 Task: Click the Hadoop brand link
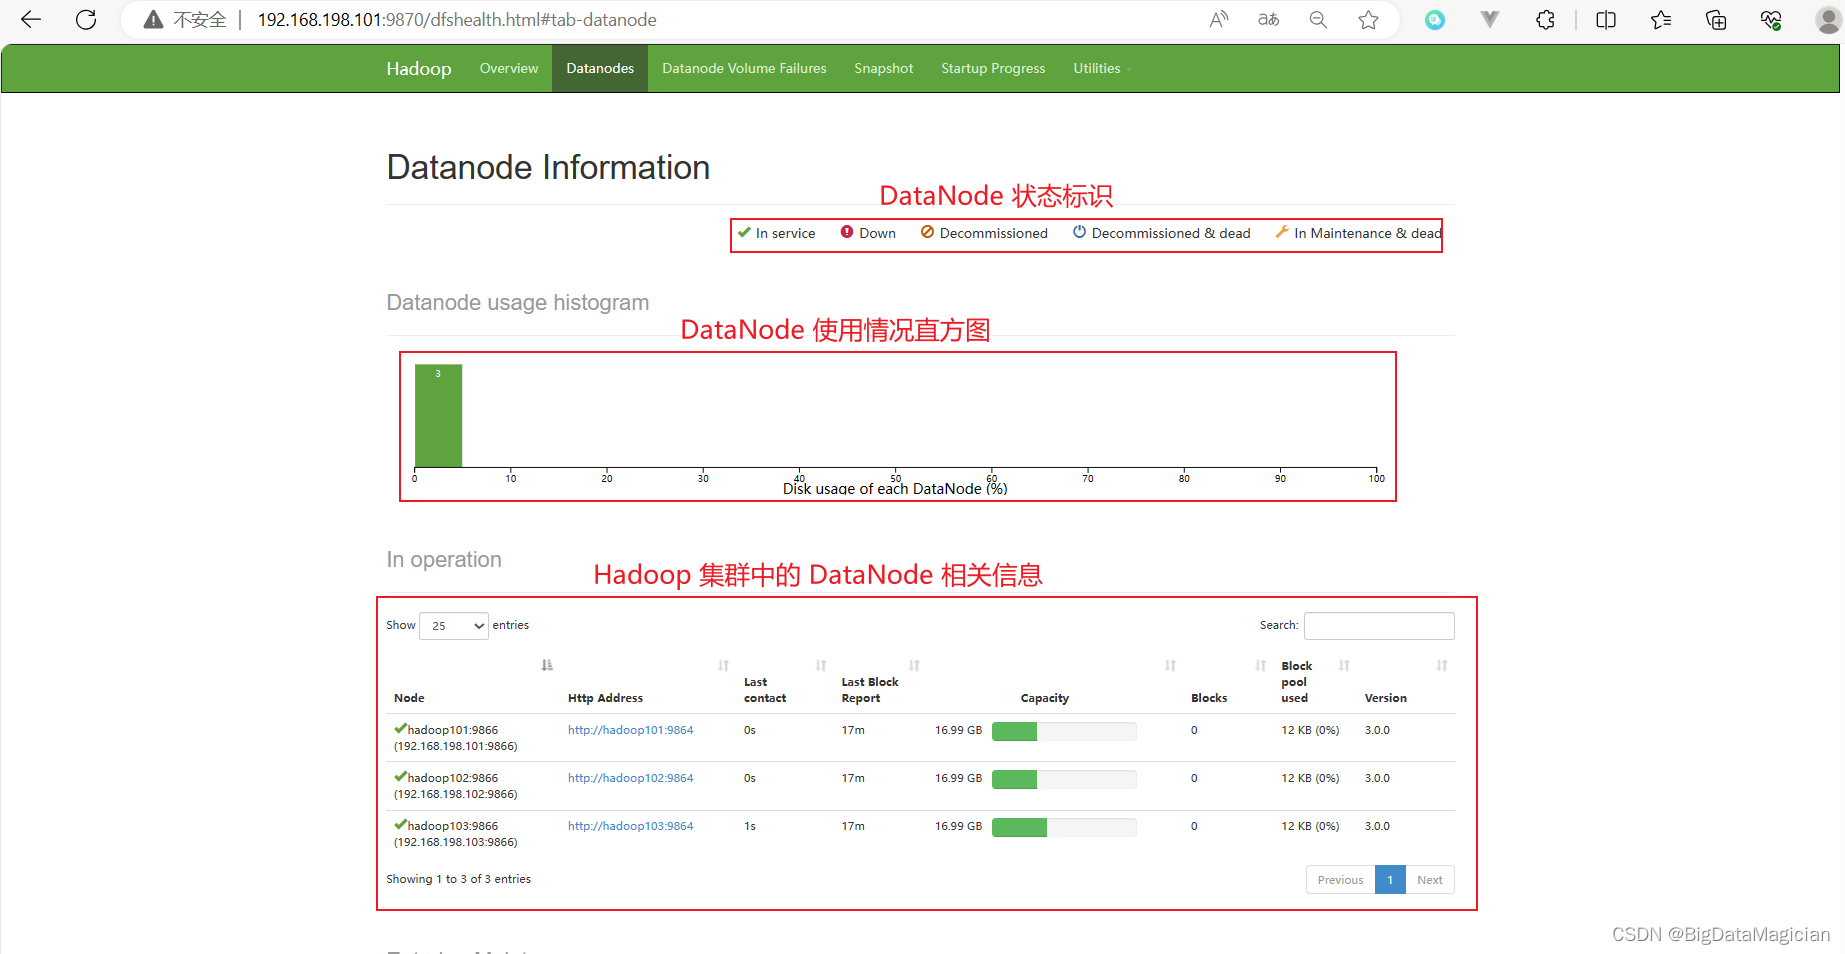(x=419, y=68)
